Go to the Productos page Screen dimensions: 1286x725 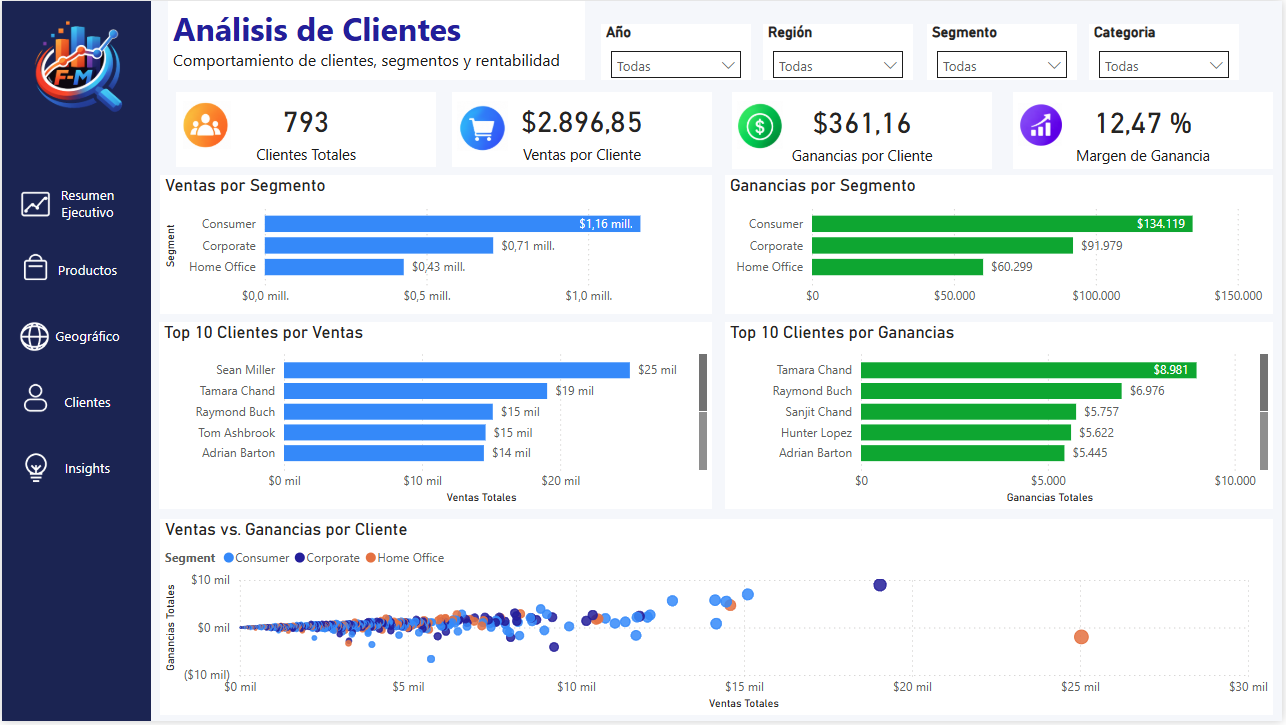pyautogui.click(x=87, y=270)
